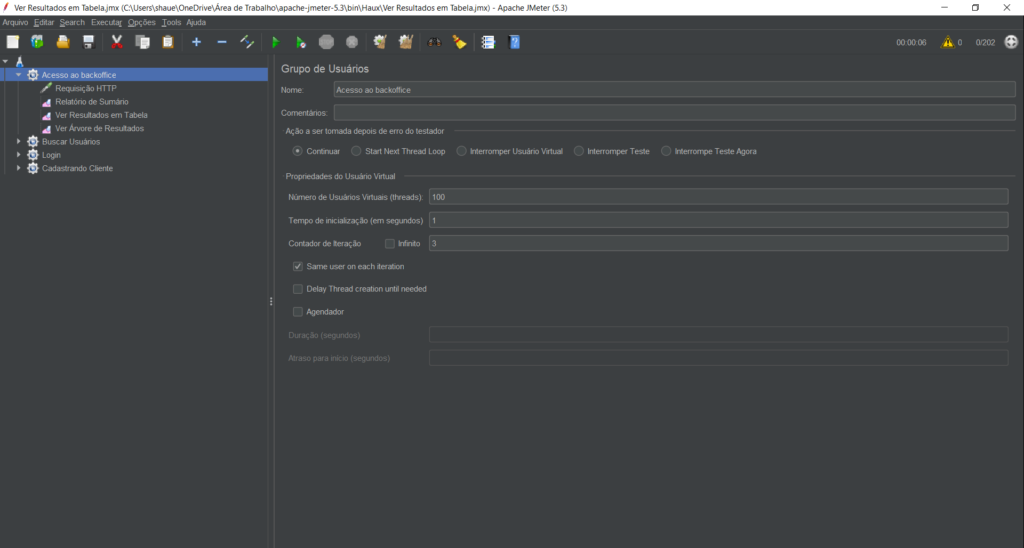Image resolution: width=1024 pixels, height=548 pixels.
Task: Collapse the root test plan node
Action: 5,61
